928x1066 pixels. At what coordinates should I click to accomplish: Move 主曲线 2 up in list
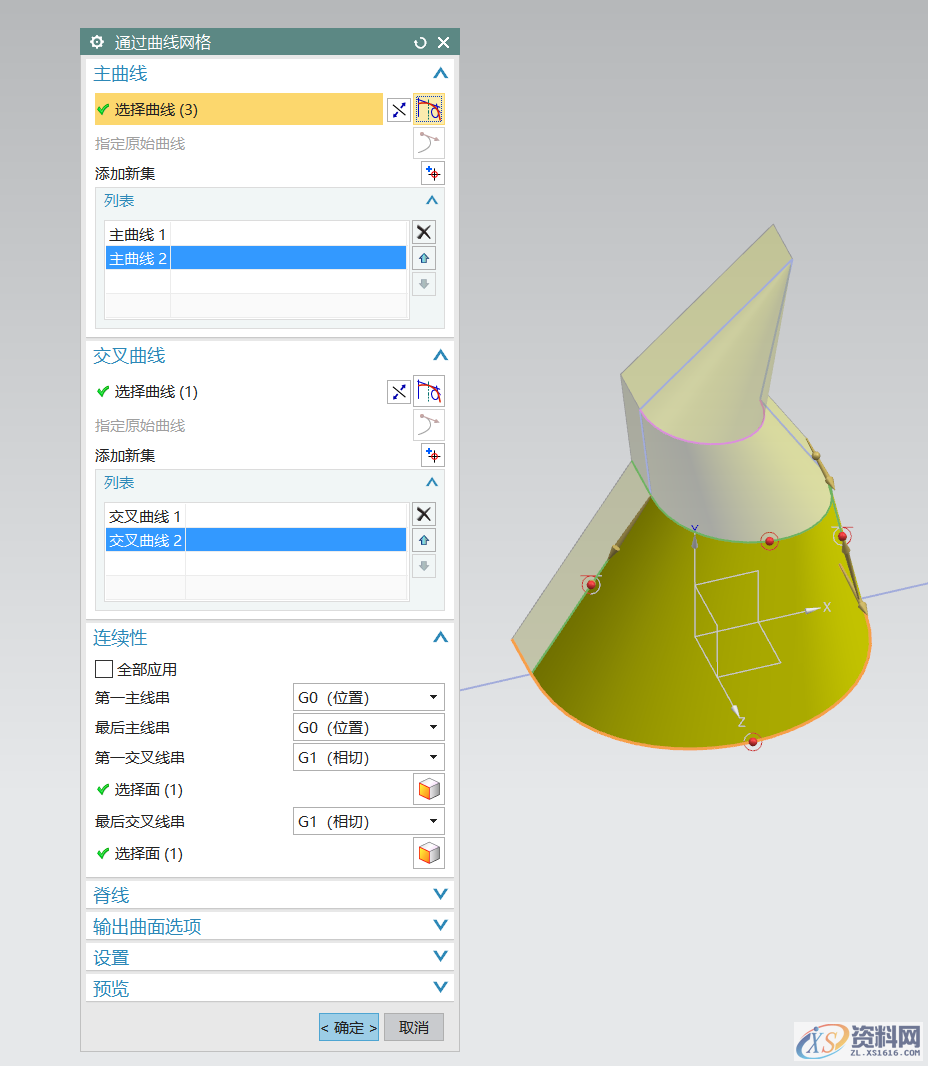[424, 258]
